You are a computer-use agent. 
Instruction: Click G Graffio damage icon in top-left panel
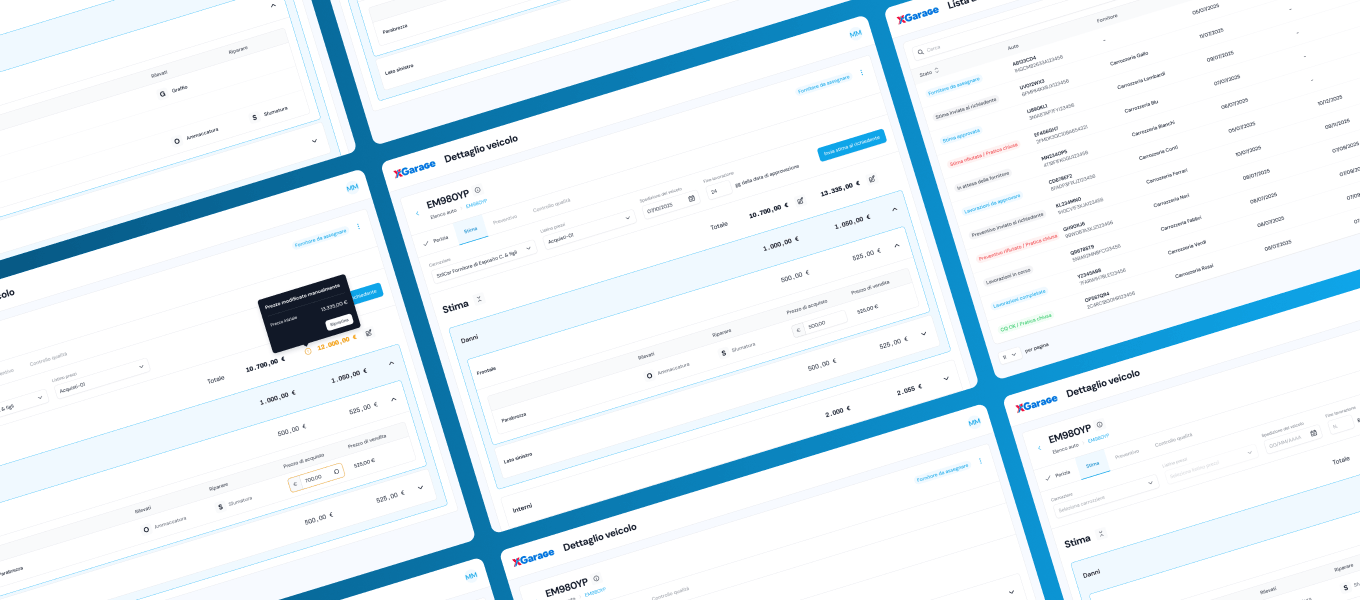coord(162,94)
